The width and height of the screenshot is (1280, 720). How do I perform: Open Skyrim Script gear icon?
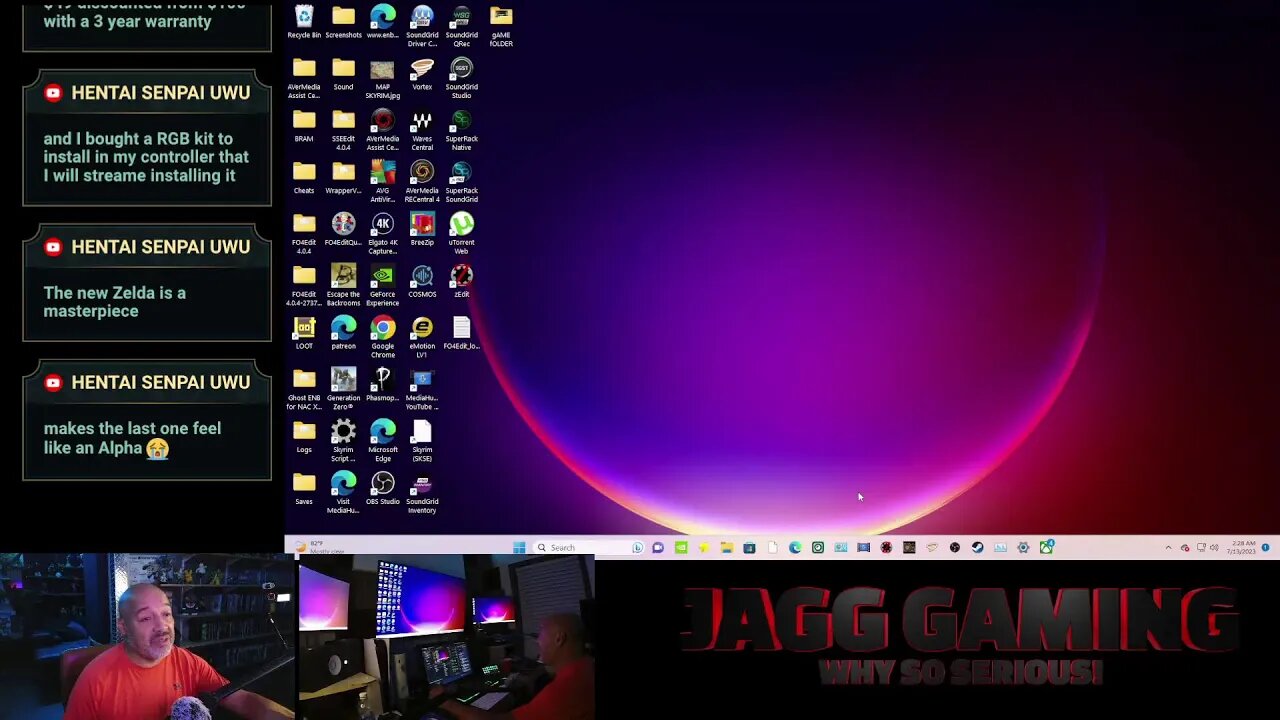point(343,442)
